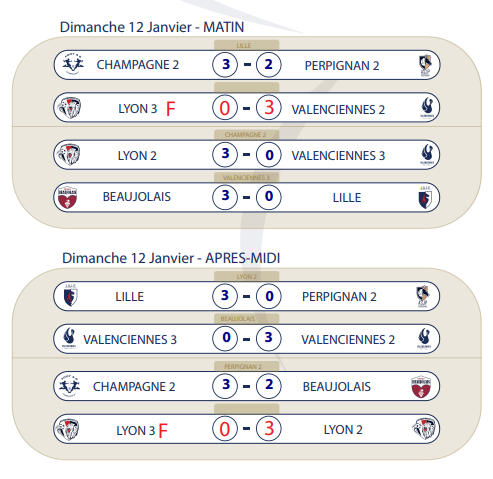Image resolution: width=493 pixels, height=479 pixels.
Task: Click the Champagne 2 logo in the first morning match
Action: click(x=73, y=64)
